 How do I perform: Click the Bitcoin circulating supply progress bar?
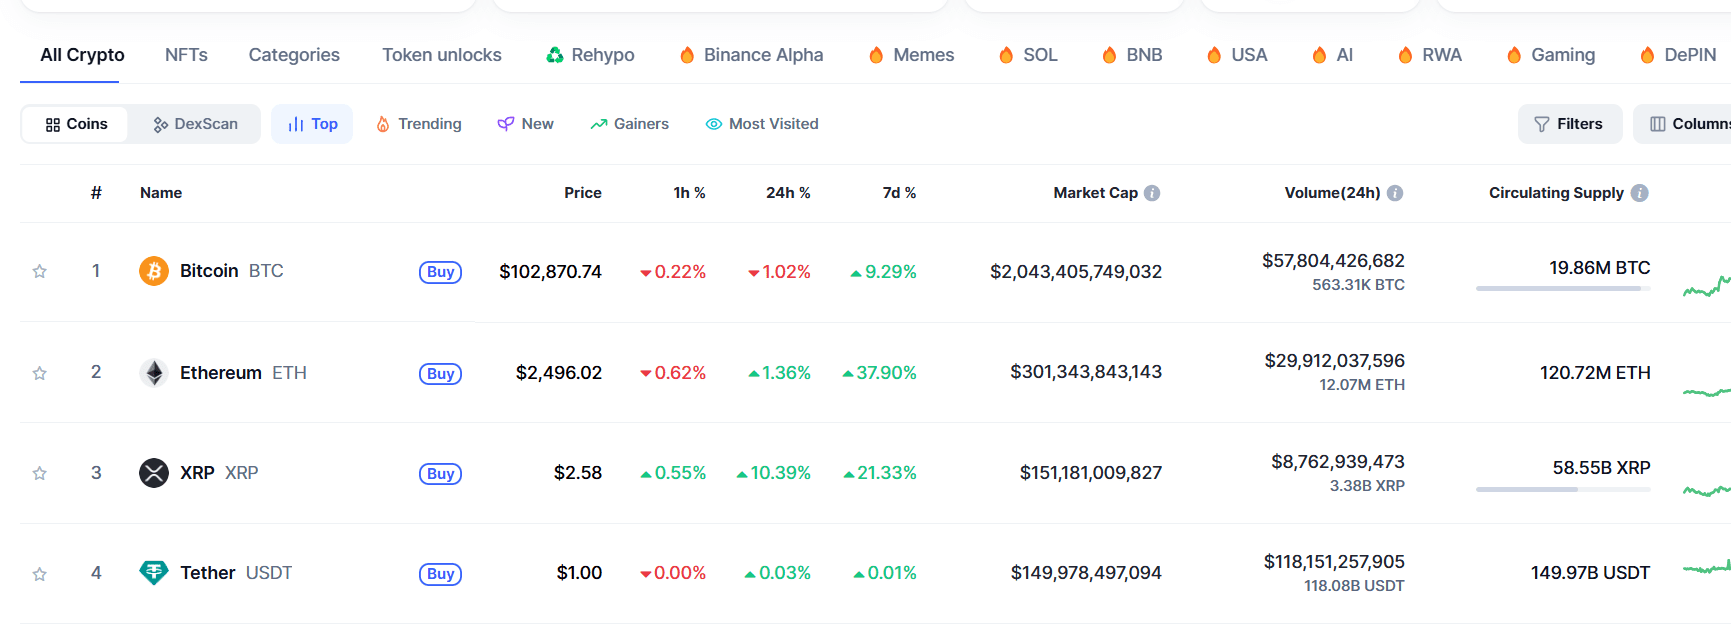point(1562,289)
